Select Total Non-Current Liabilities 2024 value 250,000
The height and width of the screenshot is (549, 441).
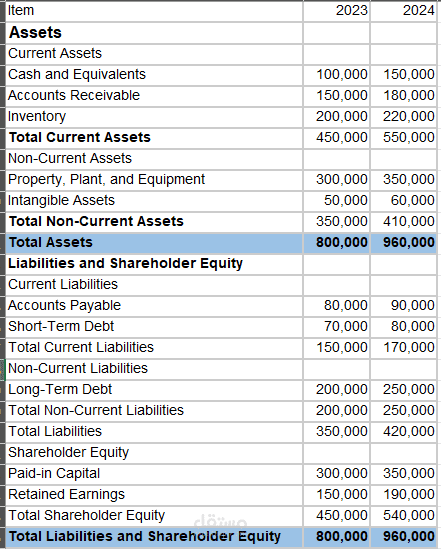click(404, 411)
